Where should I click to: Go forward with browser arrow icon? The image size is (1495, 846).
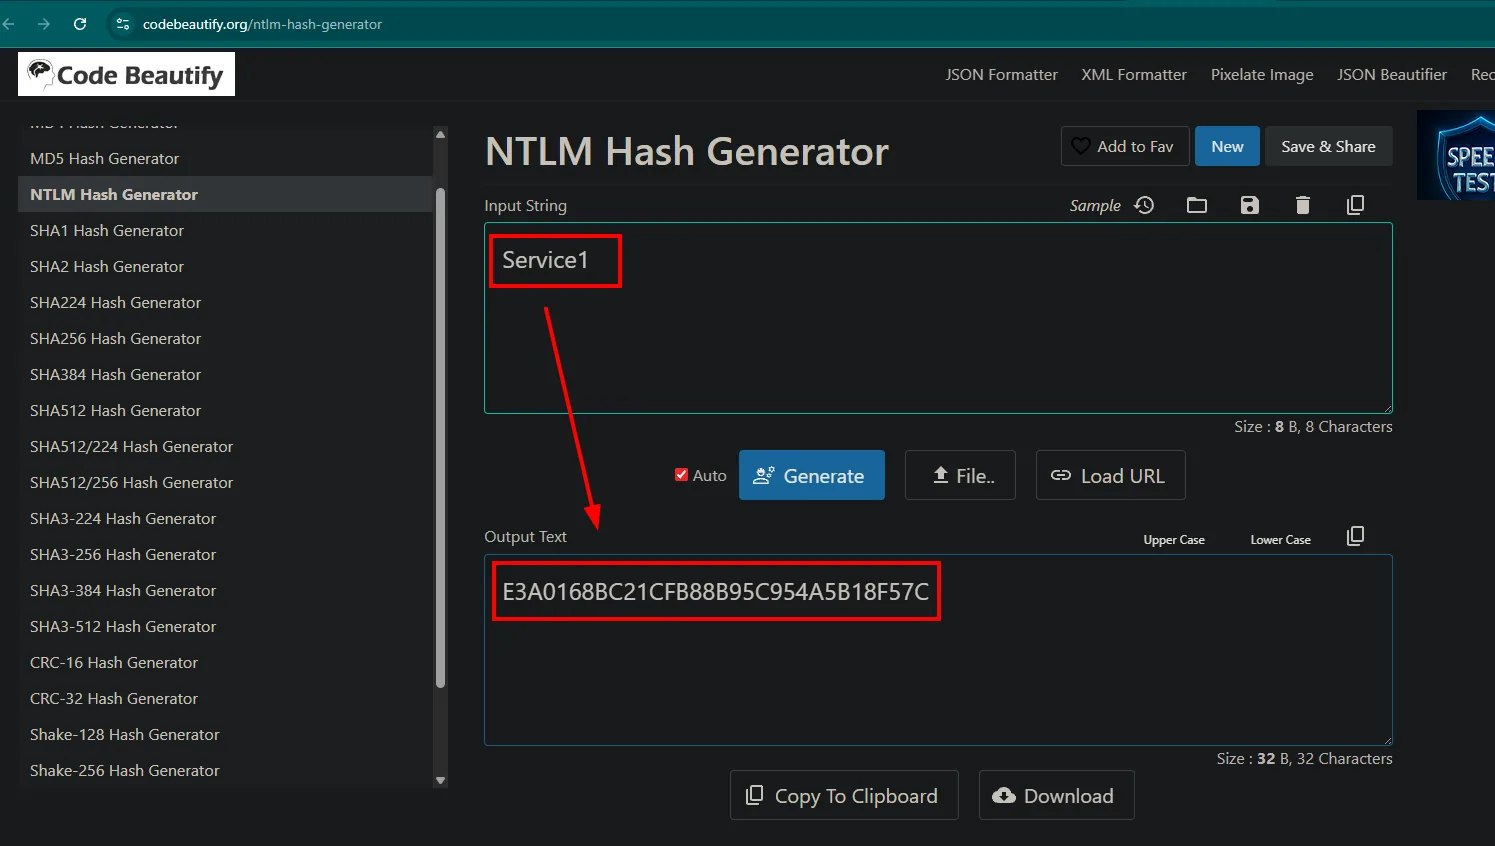point(44,24)
